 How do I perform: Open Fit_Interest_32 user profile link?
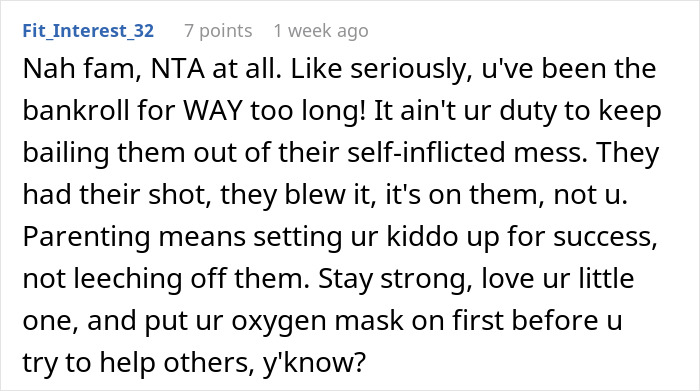pos(88,31)
